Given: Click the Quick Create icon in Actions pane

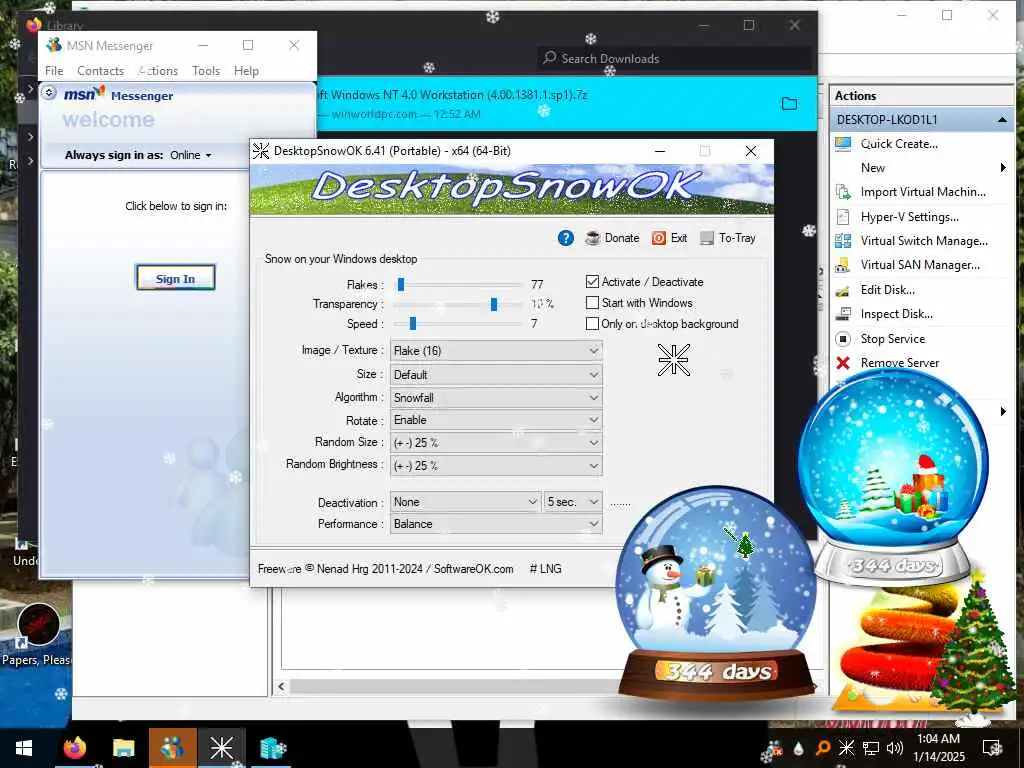Looking at the screenshot, I should 843,144.
